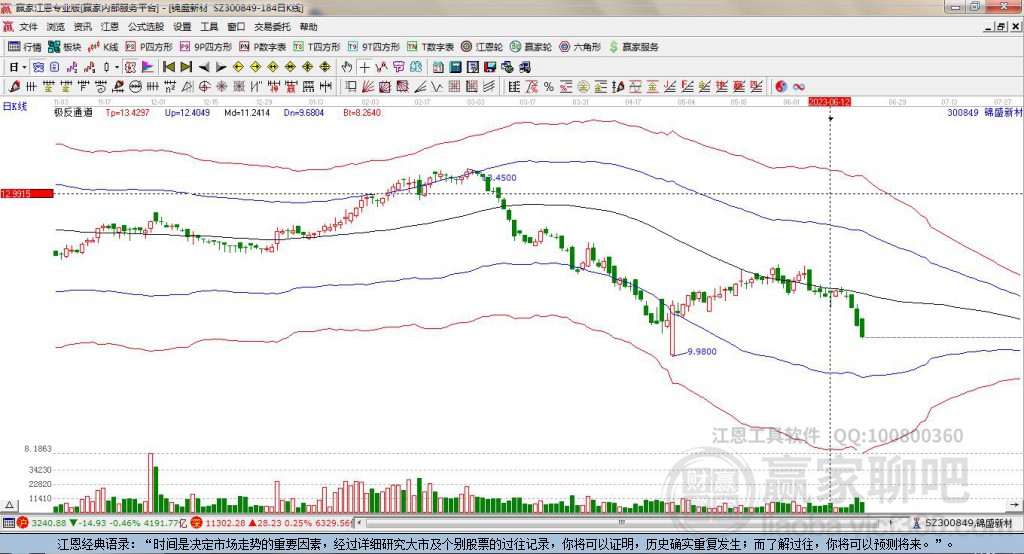1024x554 pixels.
Task: Open the P四方形 tool
Action: [149, 47]
